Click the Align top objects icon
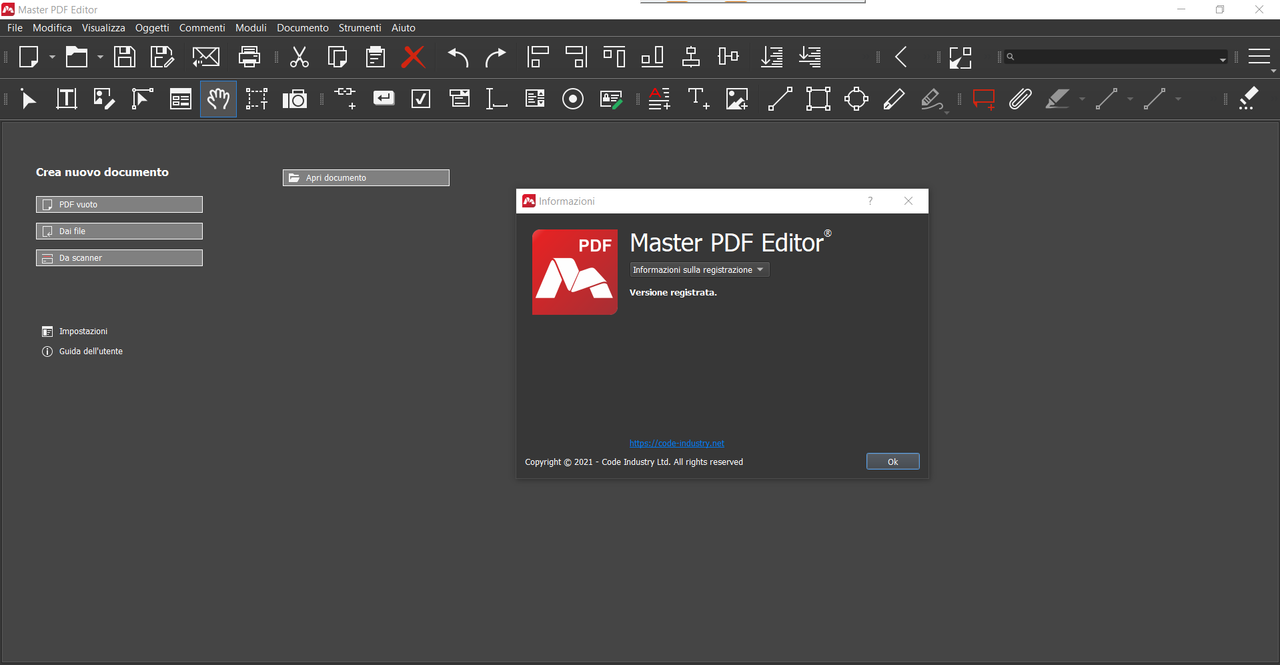 point(614,57)
